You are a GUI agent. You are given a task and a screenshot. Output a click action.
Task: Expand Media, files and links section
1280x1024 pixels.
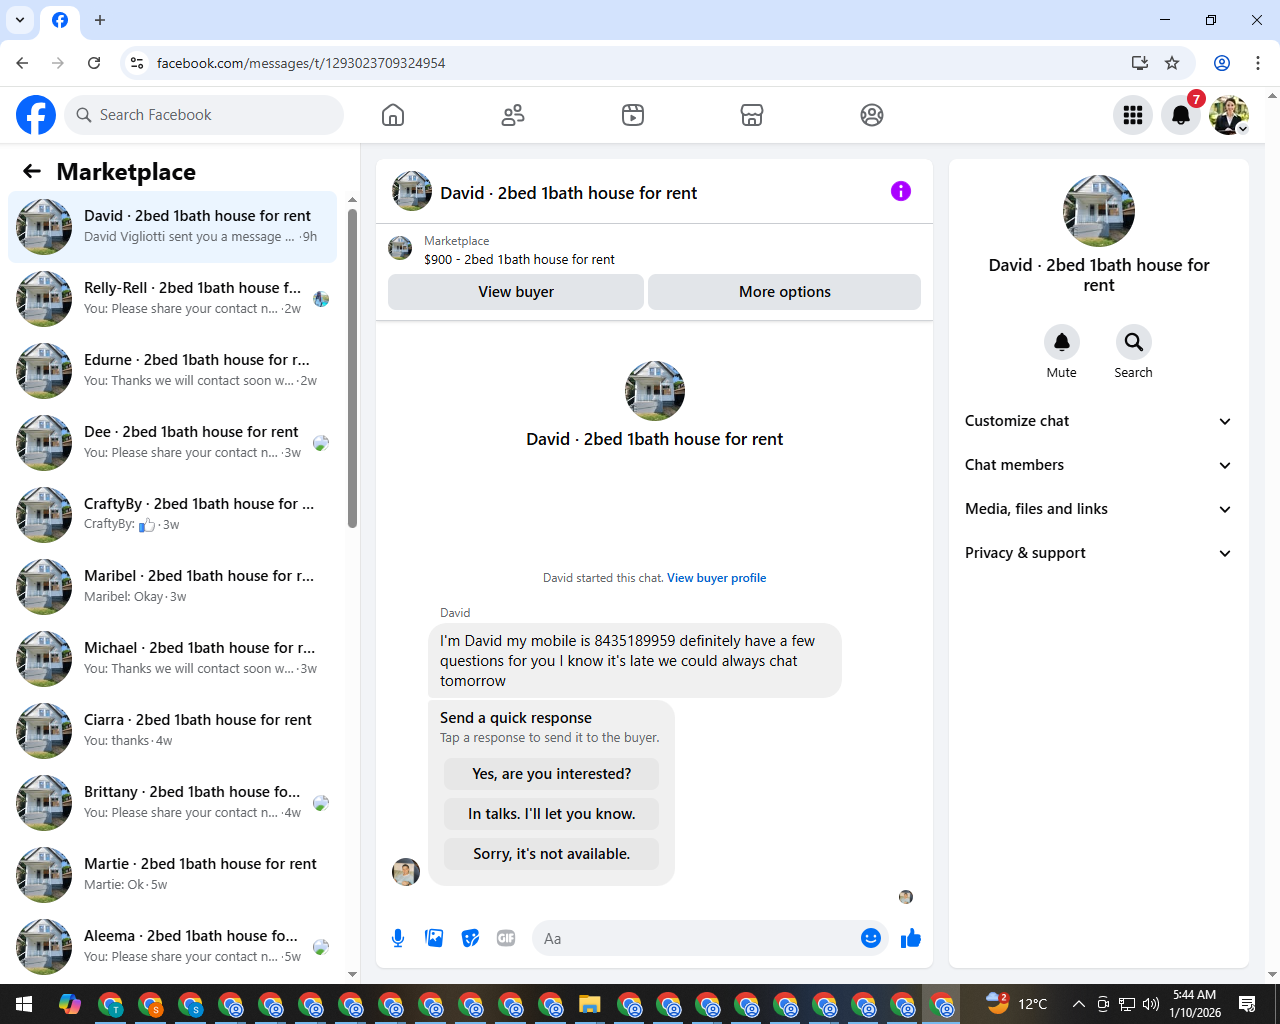coord(1098,509)
